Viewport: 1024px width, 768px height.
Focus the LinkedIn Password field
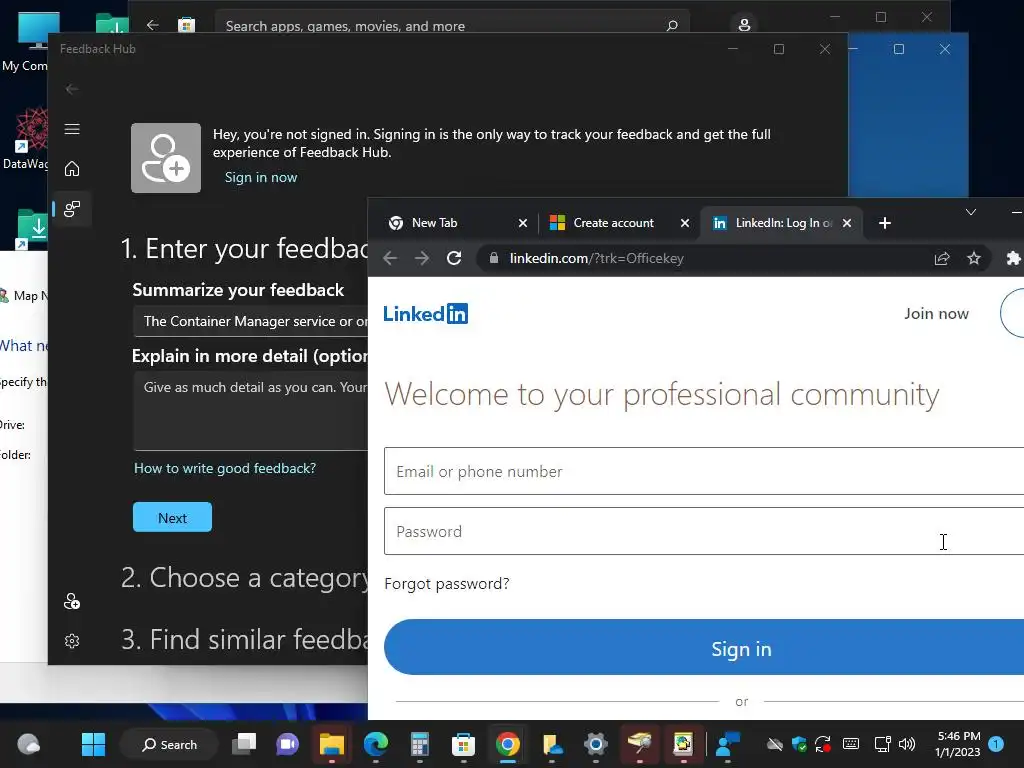(x=704, y=531)
